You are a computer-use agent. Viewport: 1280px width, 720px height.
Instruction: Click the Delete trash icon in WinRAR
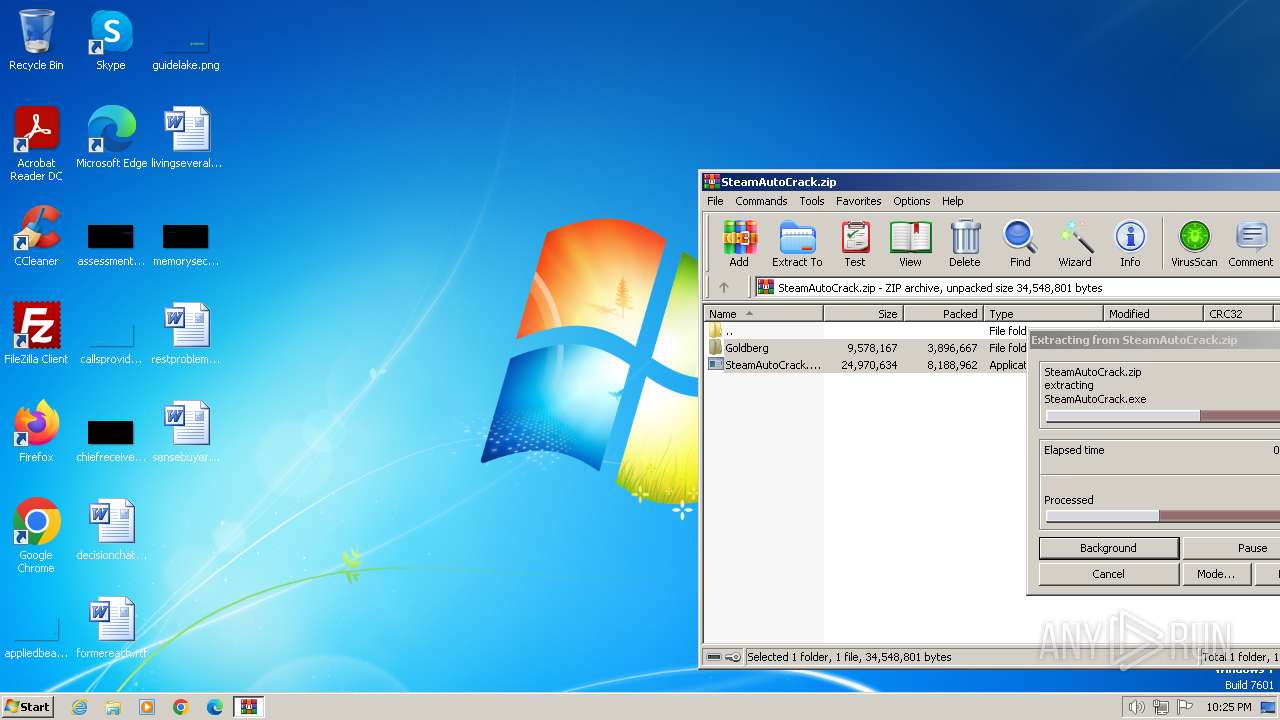point(965,244)
